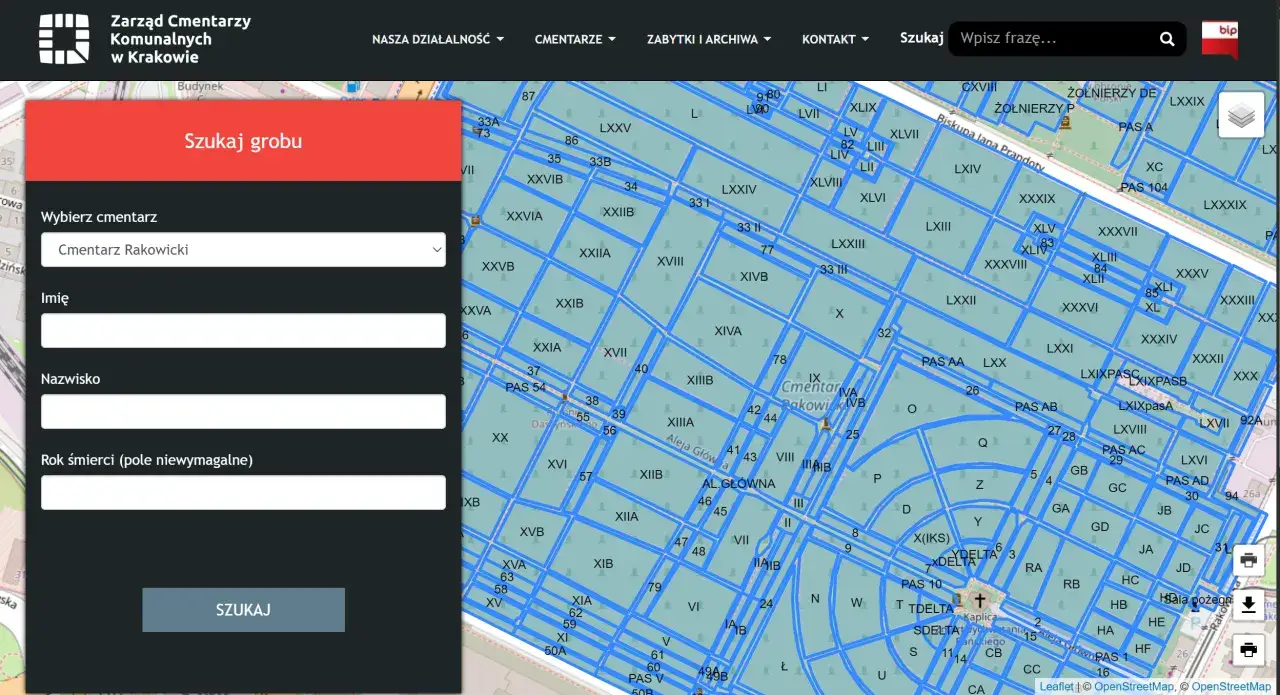Select section XXXIX on the map

[x=1037, y=199]
